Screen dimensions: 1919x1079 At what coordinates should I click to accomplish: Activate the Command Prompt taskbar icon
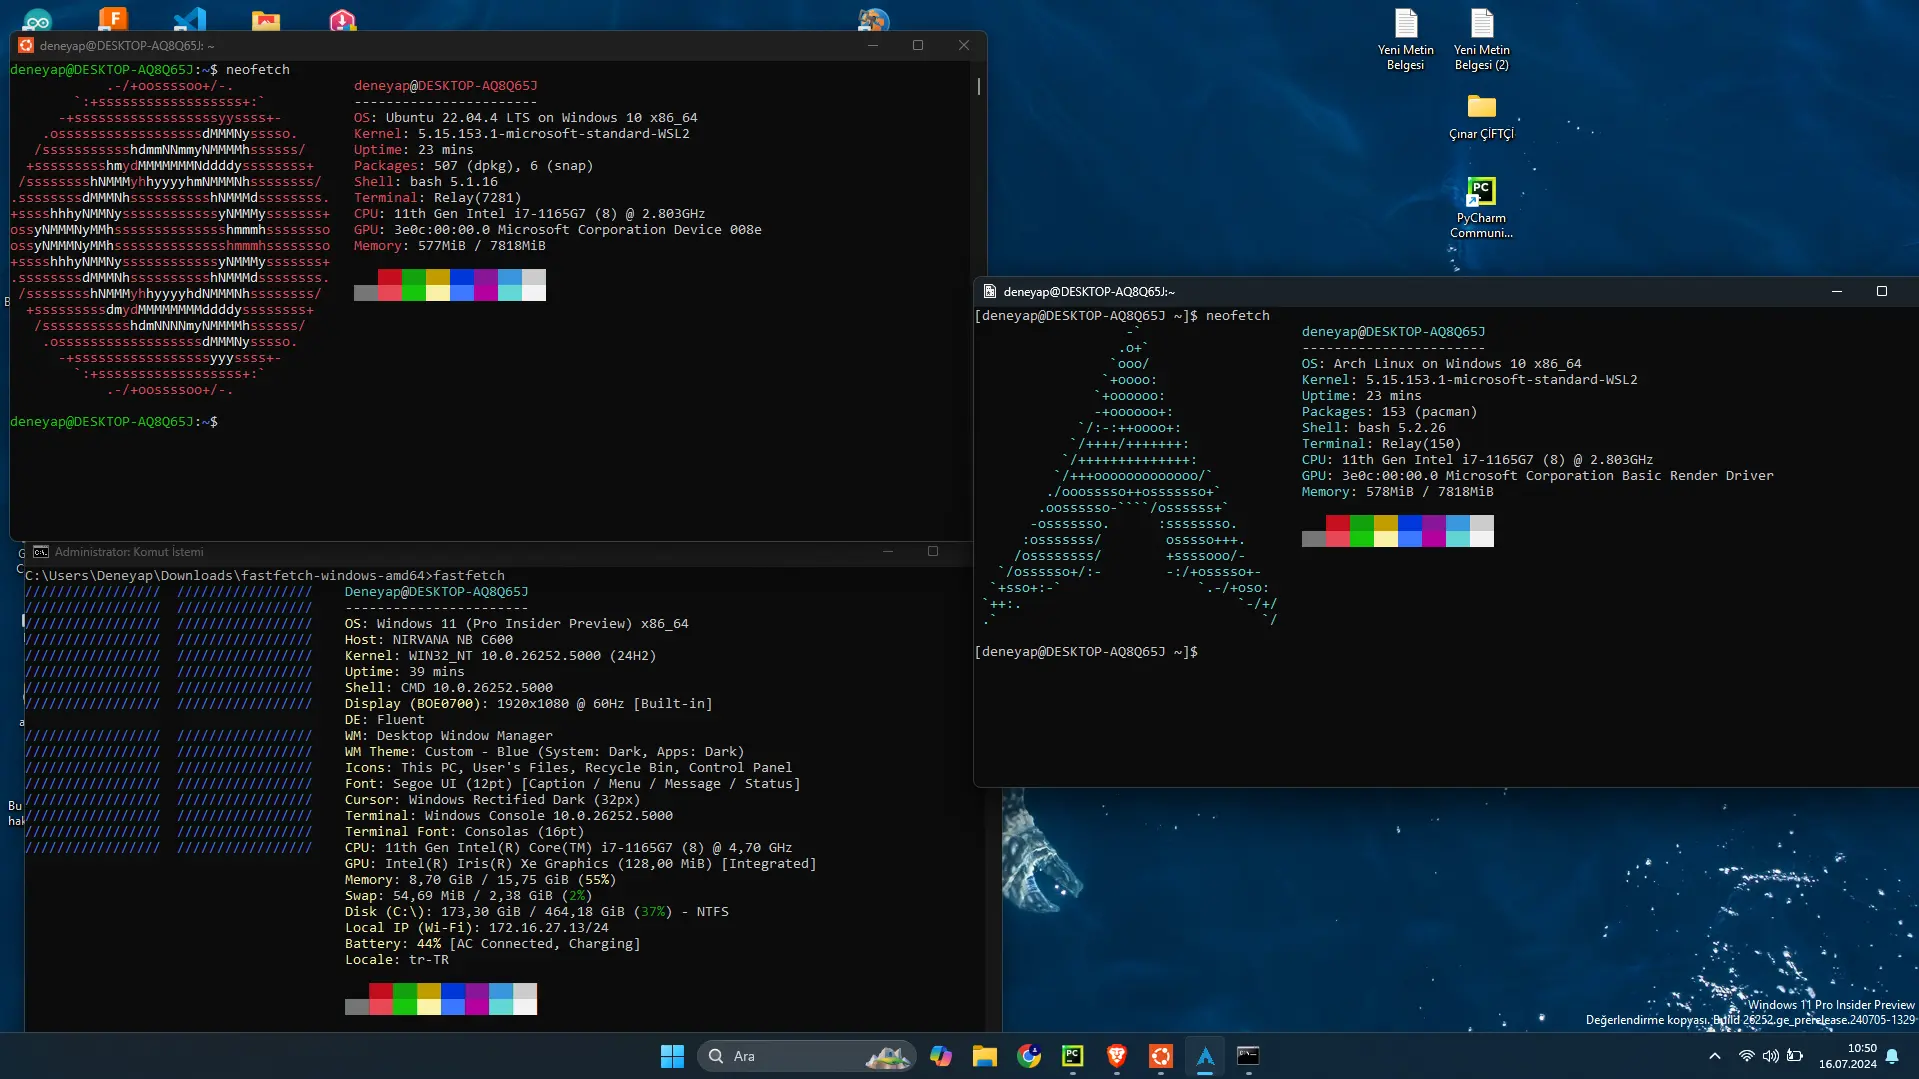click(x=1248, y=1056)
